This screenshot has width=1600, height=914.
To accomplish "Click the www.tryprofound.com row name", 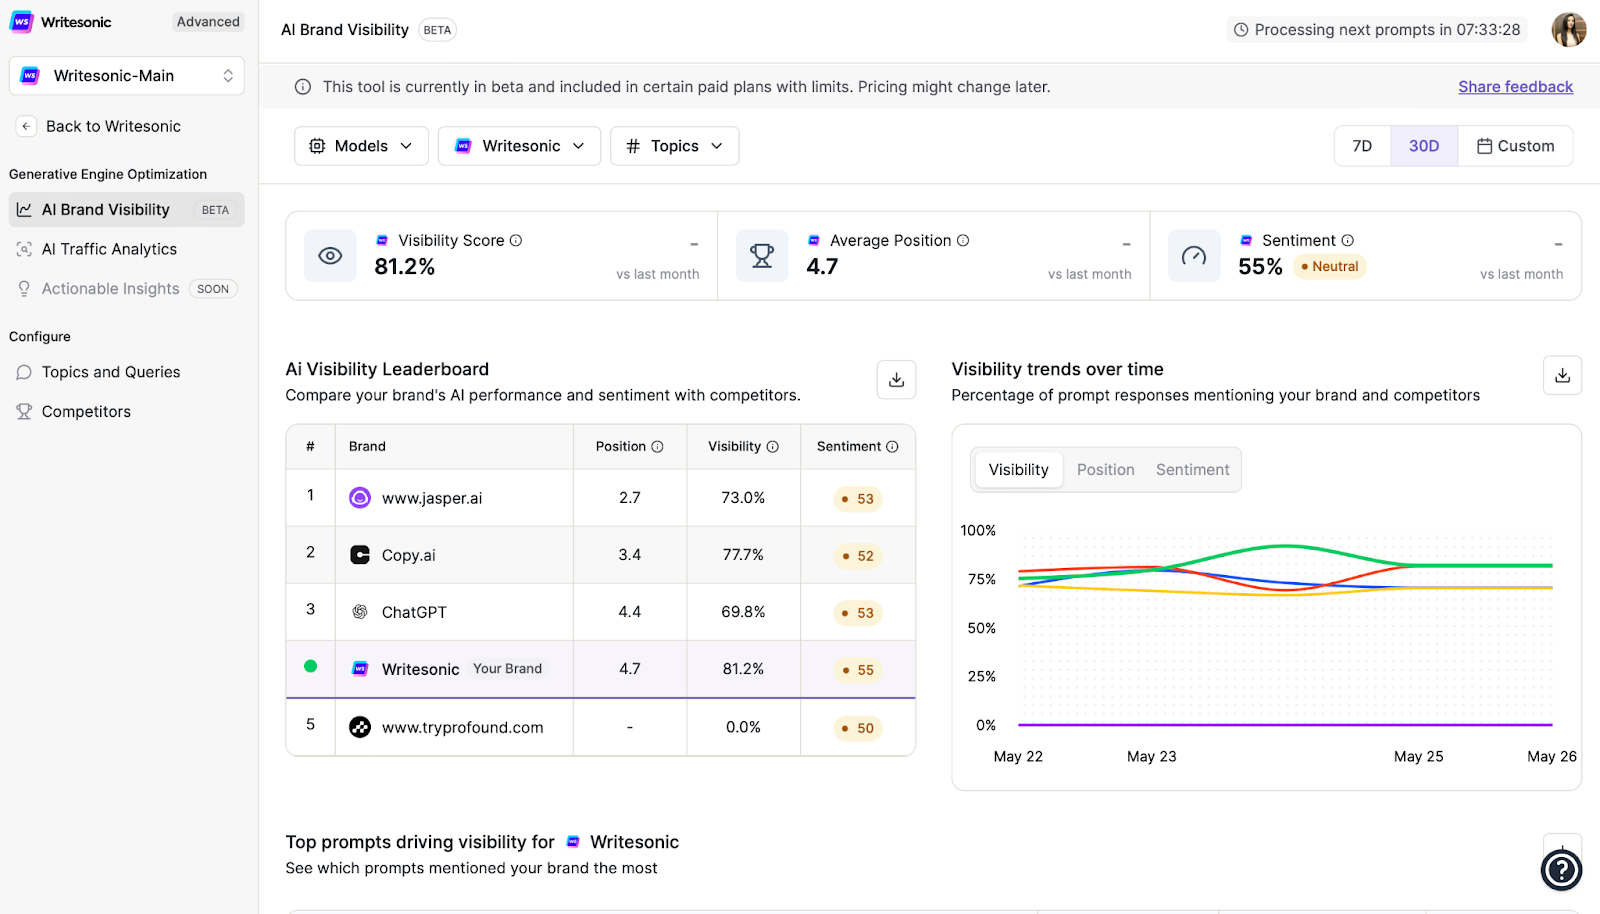I will [463, 727].
